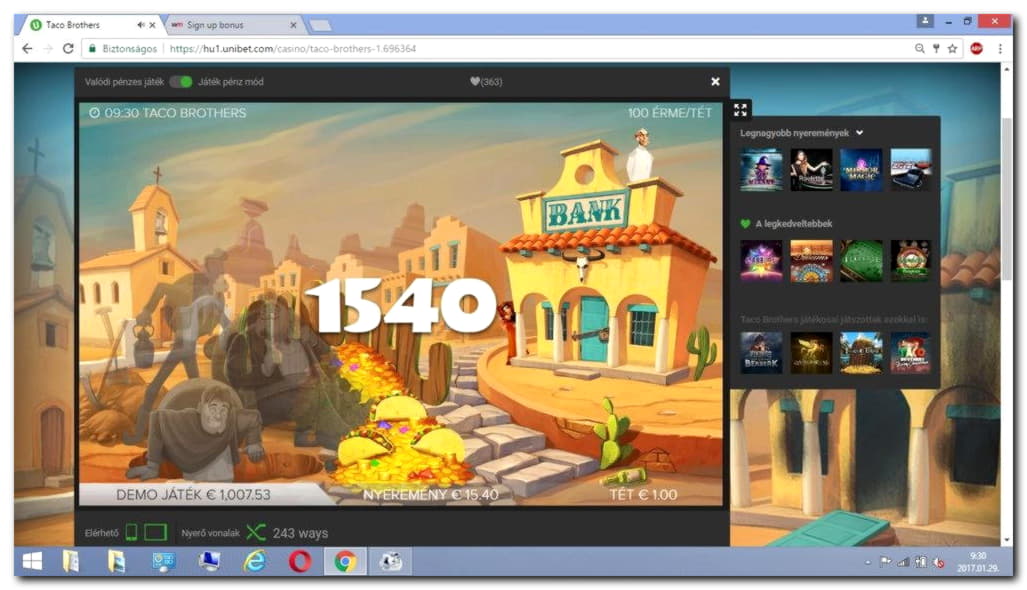Launch Internet Explorer from the taskbar
The image size is (1027, 590).
pyautogui.click(x=254, y=562)
